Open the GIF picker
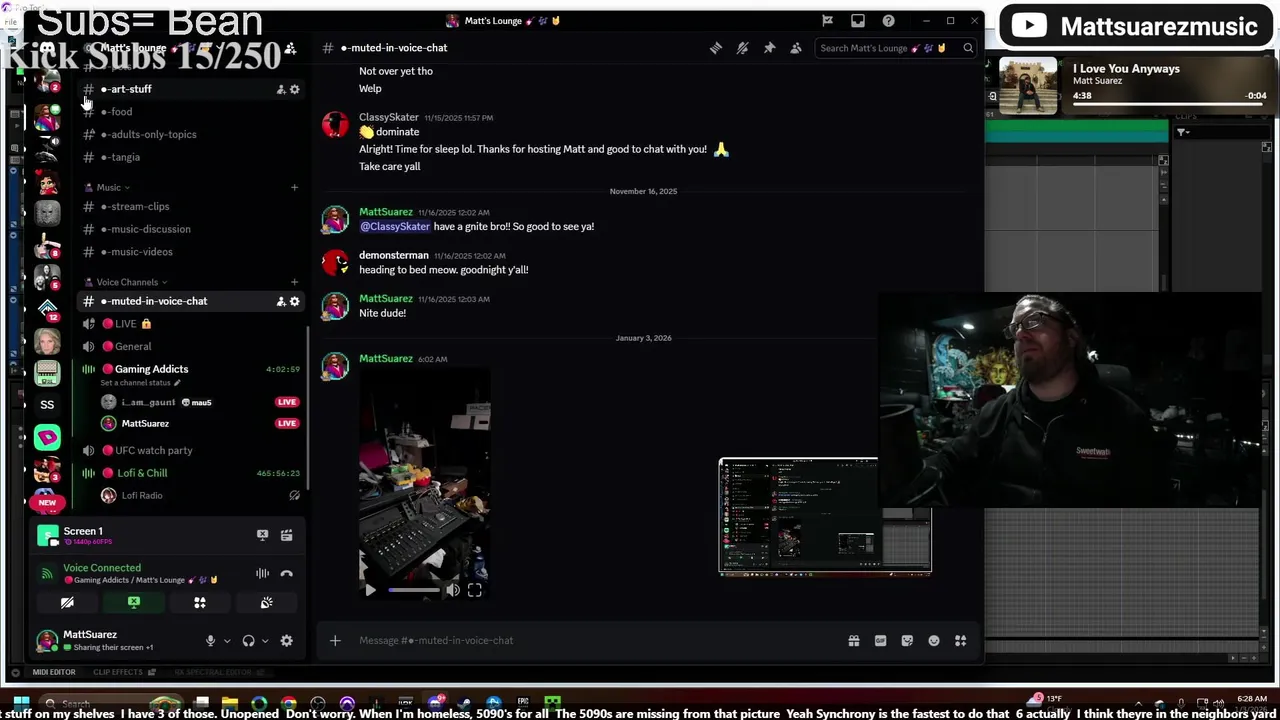Viewport: 1280px width, 720px height. click(880, 641)
